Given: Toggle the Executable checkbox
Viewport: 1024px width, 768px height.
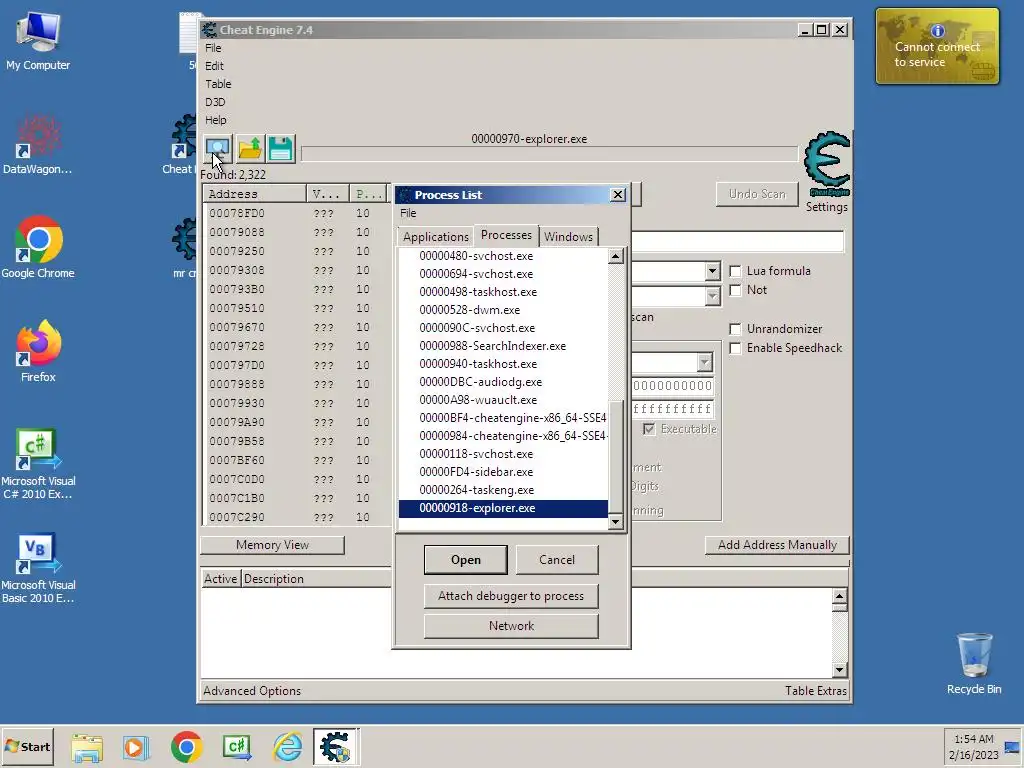Looking at the screenshot, I should coord(648,429).
